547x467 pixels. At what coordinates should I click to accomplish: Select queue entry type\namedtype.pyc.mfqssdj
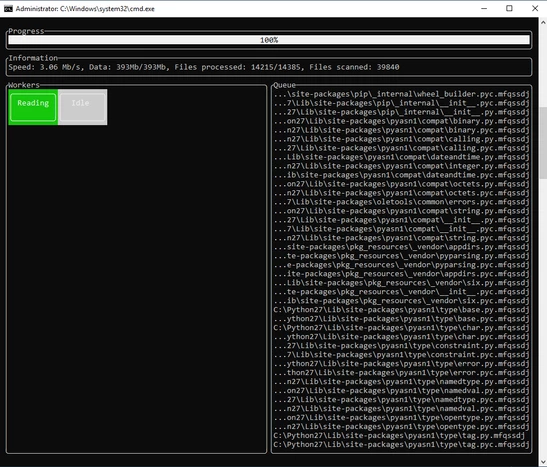401,400
